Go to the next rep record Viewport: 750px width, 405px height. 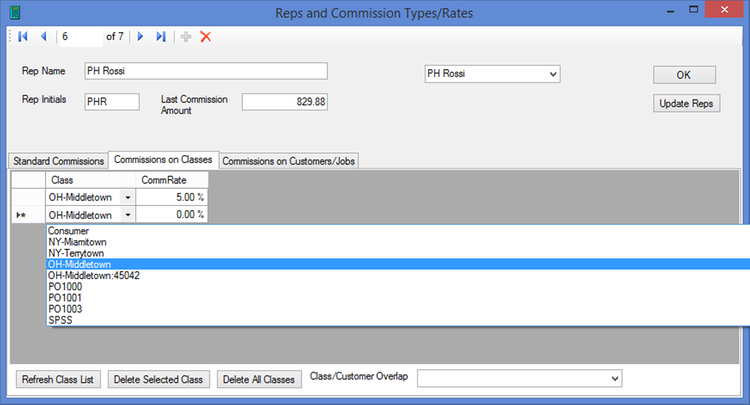pyautogui.click(x=140, y=36)
